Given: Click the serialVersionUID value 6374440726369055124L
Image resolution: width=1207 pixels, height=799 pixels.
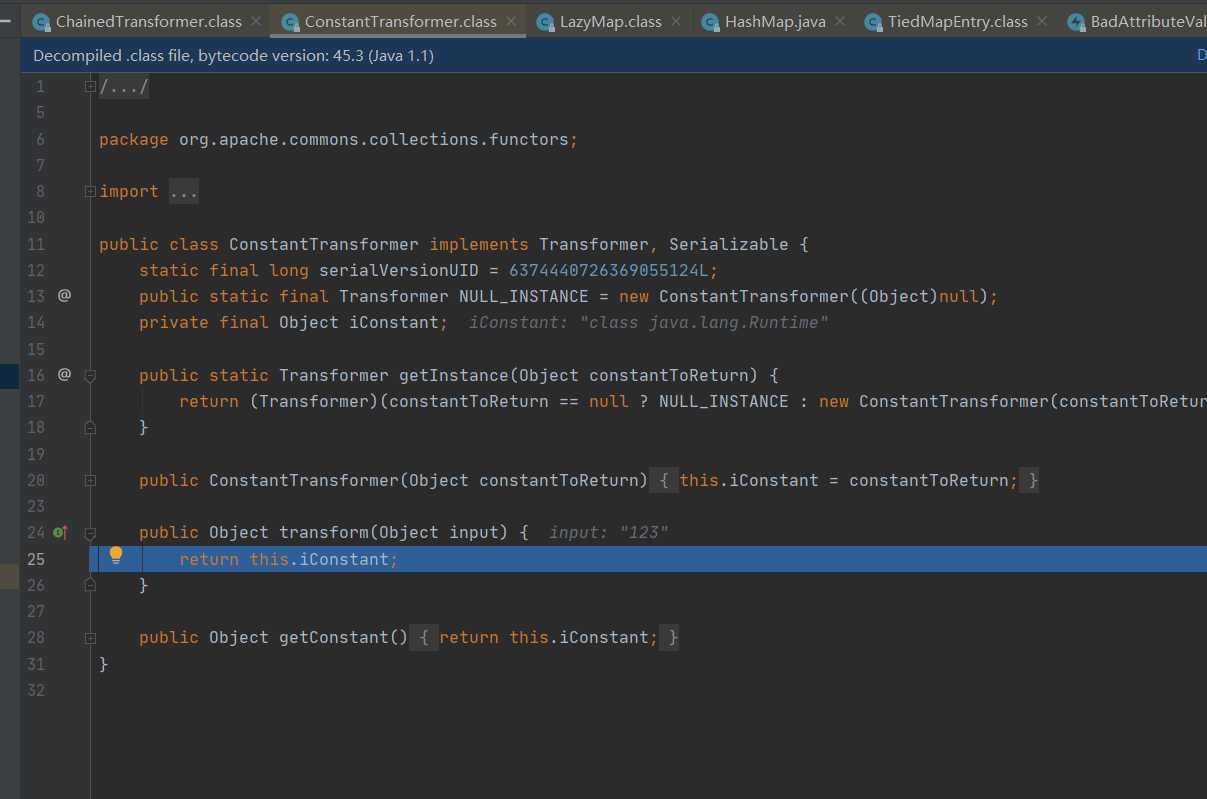Looking at the screenshot, I should coord(609,270).
